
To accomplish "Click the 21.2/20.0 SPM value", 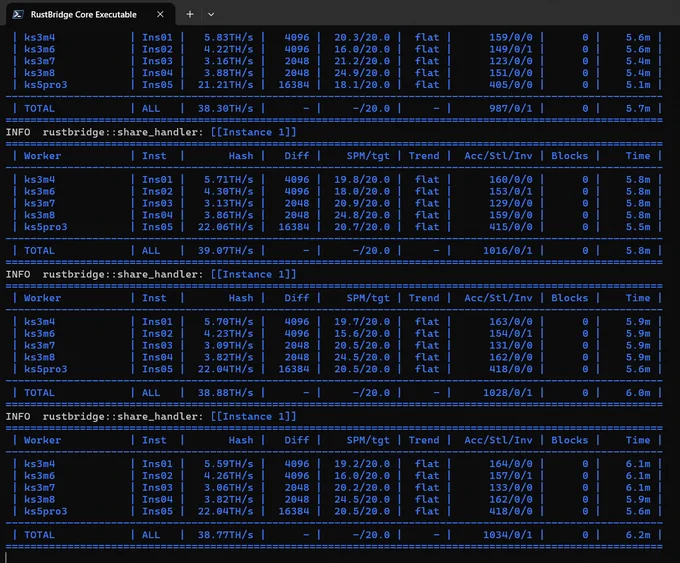I will pos(362,61).
